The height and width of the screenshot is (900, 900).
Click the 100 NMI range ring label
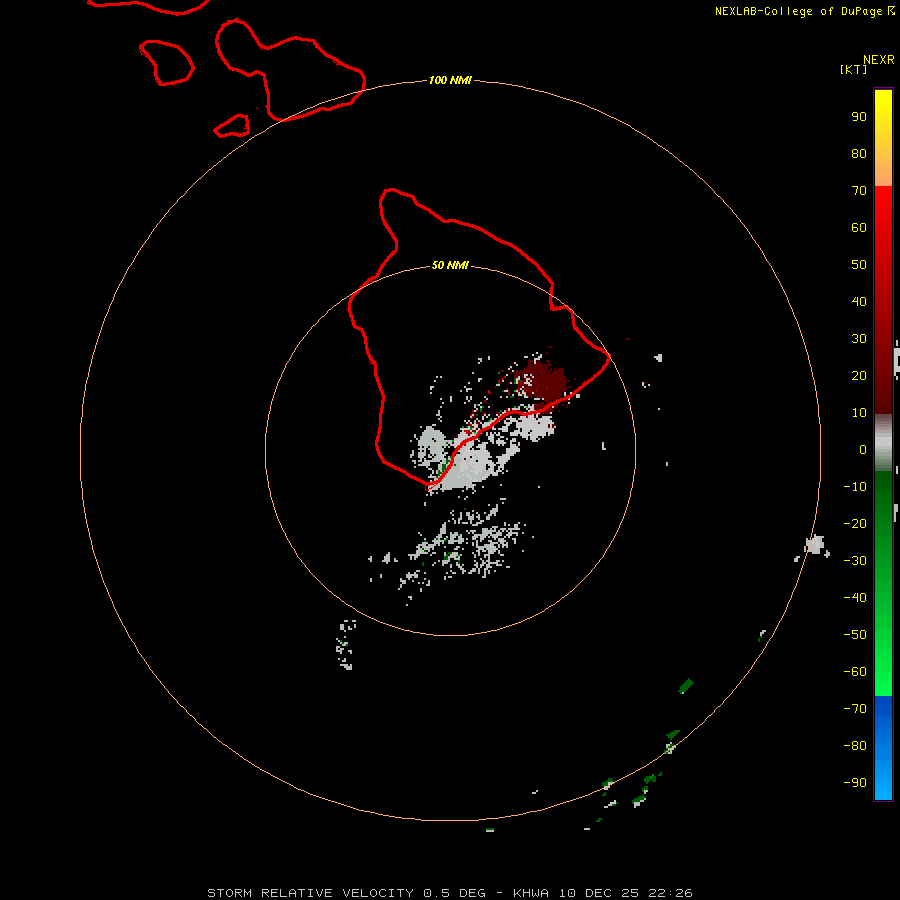(450, 80)
